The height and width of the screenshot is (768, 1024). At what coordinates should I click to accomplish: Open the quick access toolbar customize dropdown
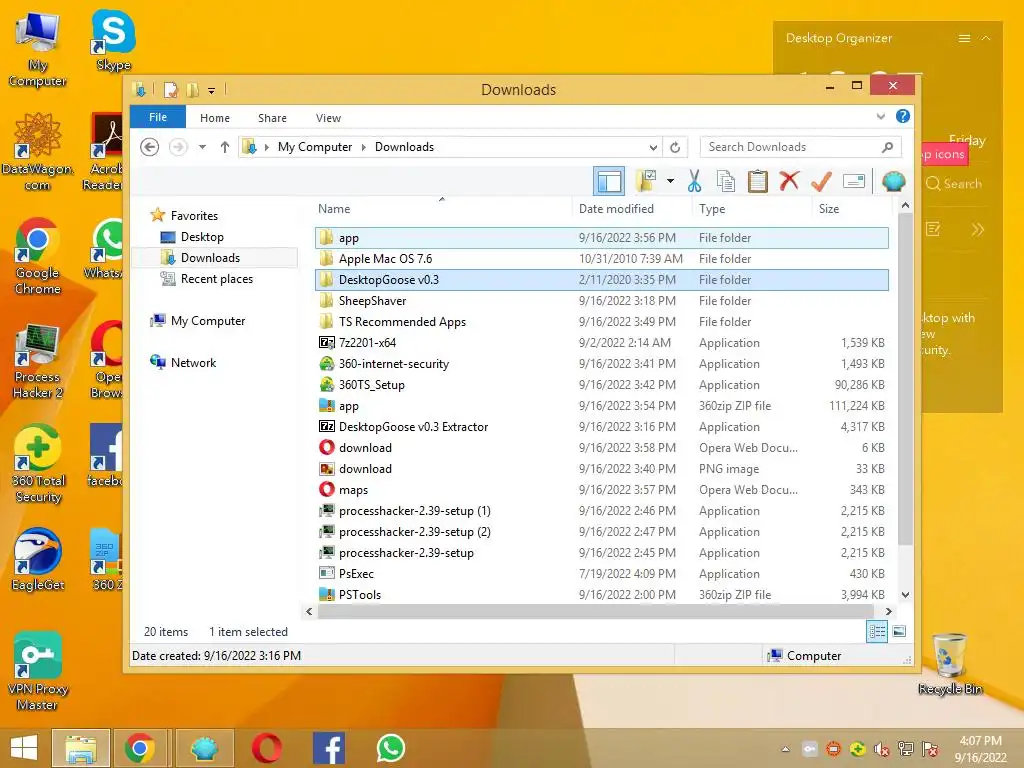[212, 90]
